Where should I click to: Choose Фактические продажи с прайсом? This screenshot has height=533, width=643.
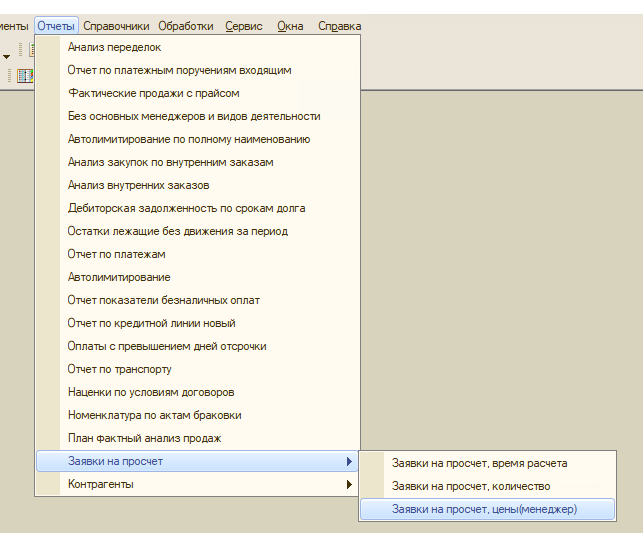pos(198,93)
